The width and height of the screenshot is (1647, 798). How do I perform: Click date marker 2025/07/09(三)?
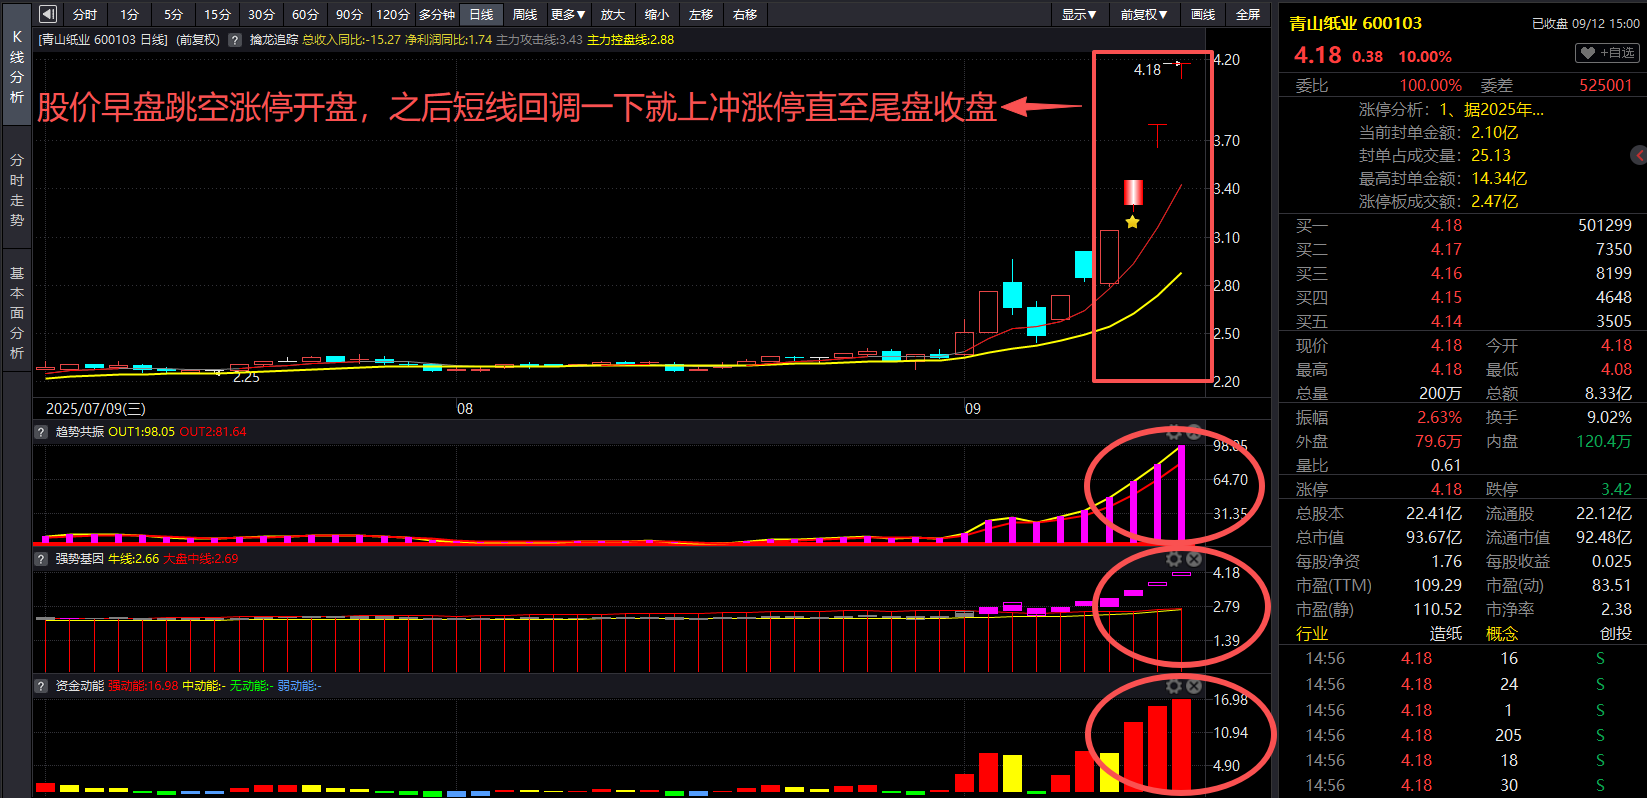coord(96,409)
